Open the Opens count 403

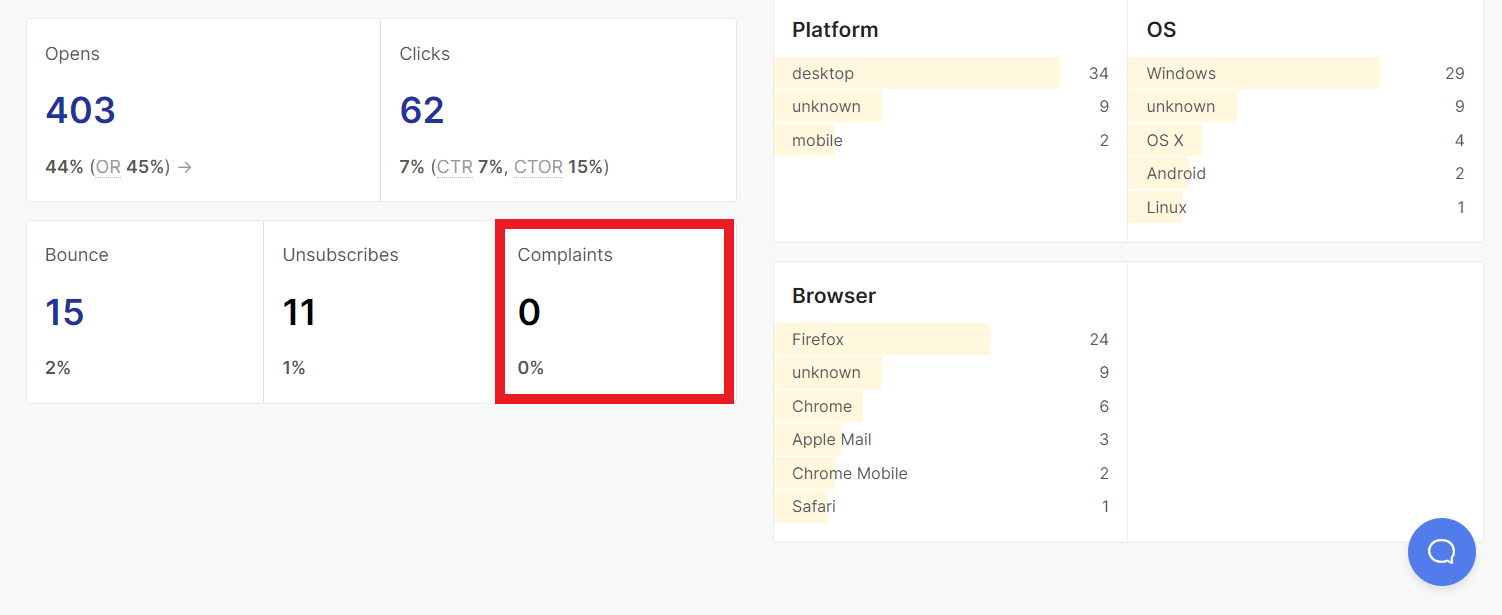[80, 110]
